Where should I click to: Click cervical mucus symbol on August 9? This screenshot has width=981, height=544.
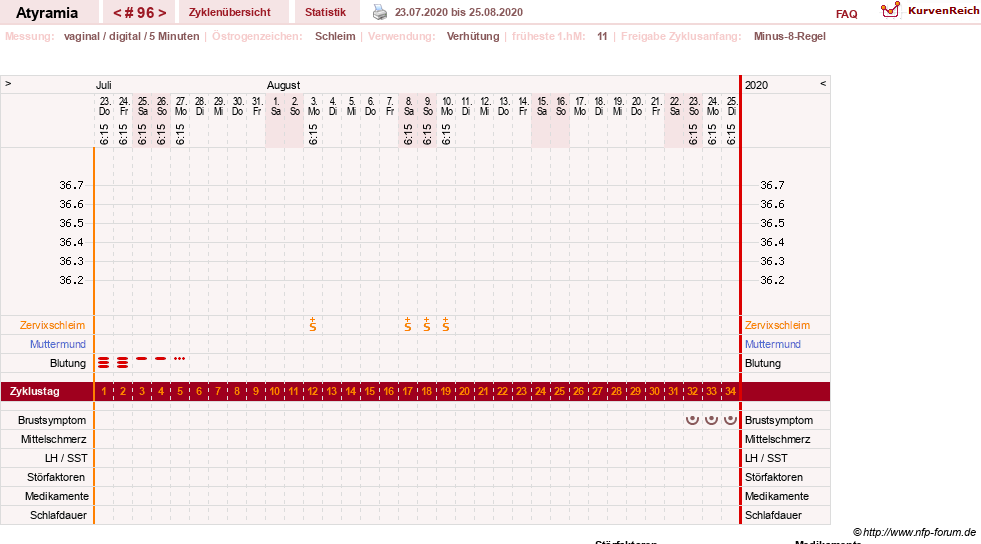427,325
